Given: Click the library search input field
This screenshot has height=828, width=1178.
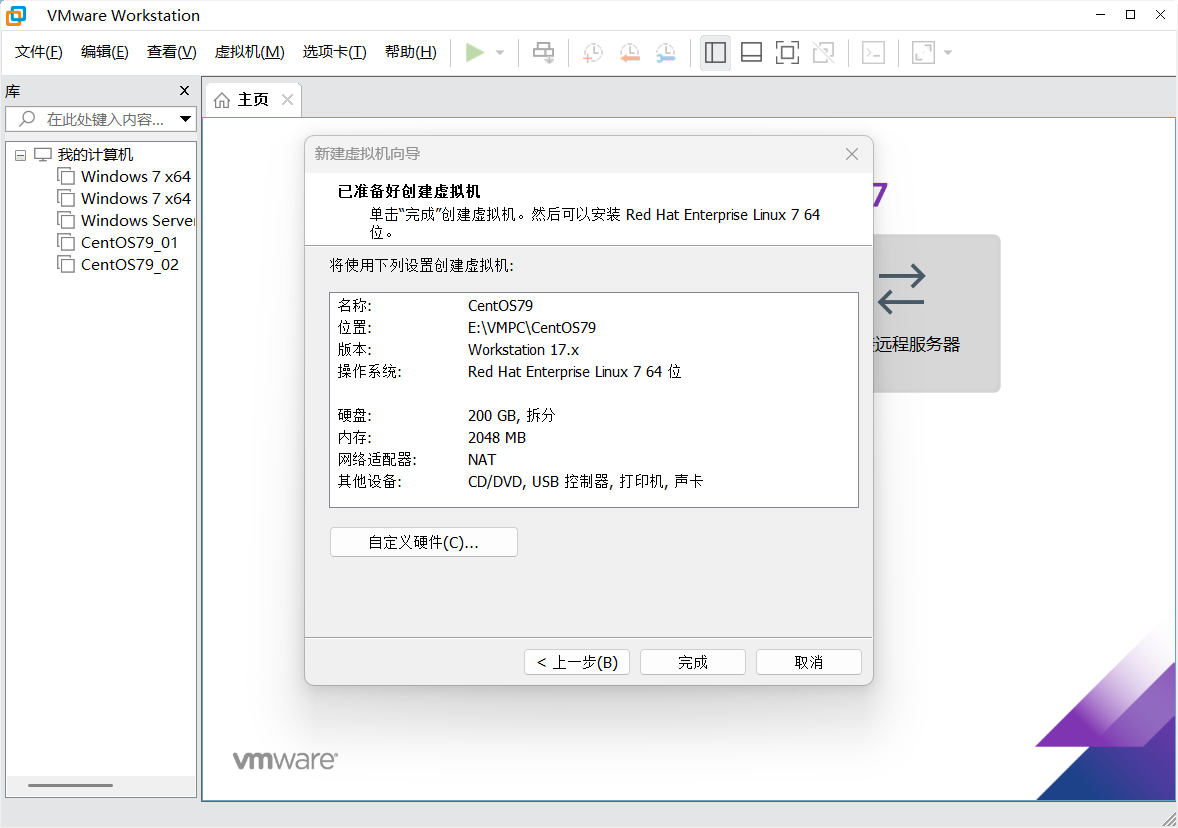Looking at the screenshot, I should (x=100, y=119).
